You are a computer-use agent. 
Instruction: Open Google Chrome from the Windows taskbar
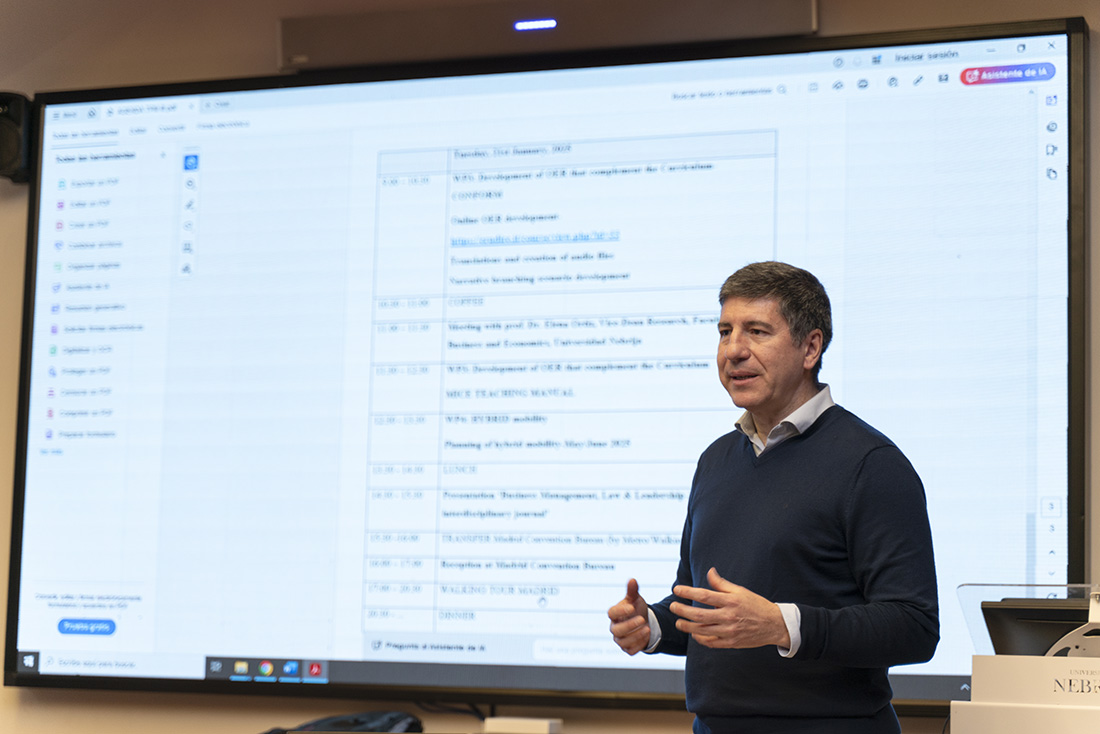coord(265,668)
